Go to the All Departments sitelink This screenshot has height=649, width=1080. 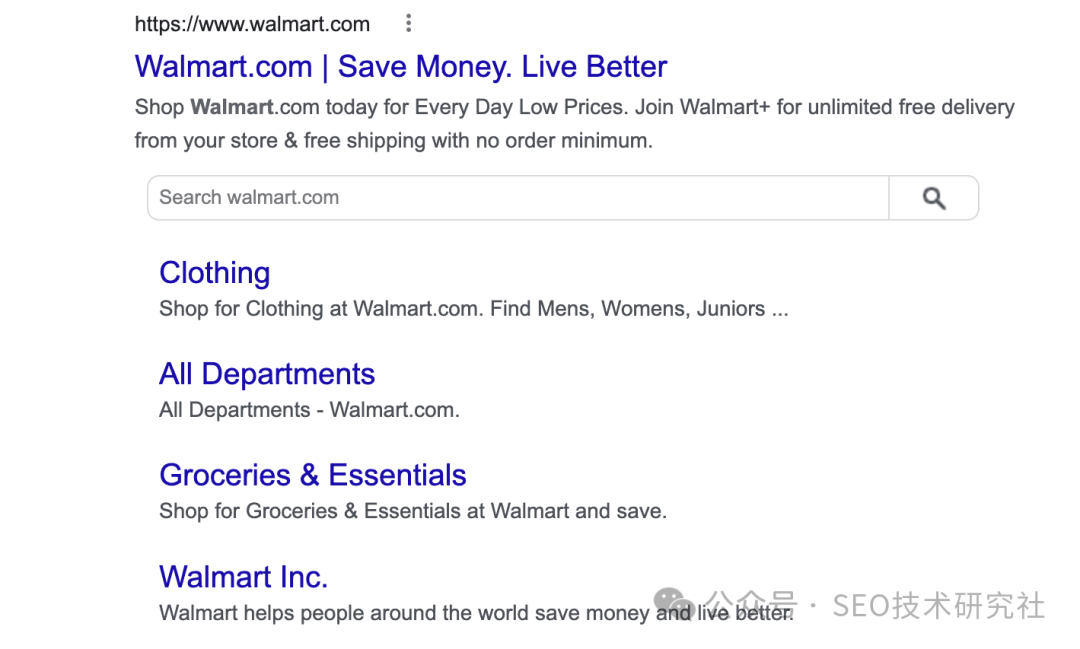tap(266, 374)
